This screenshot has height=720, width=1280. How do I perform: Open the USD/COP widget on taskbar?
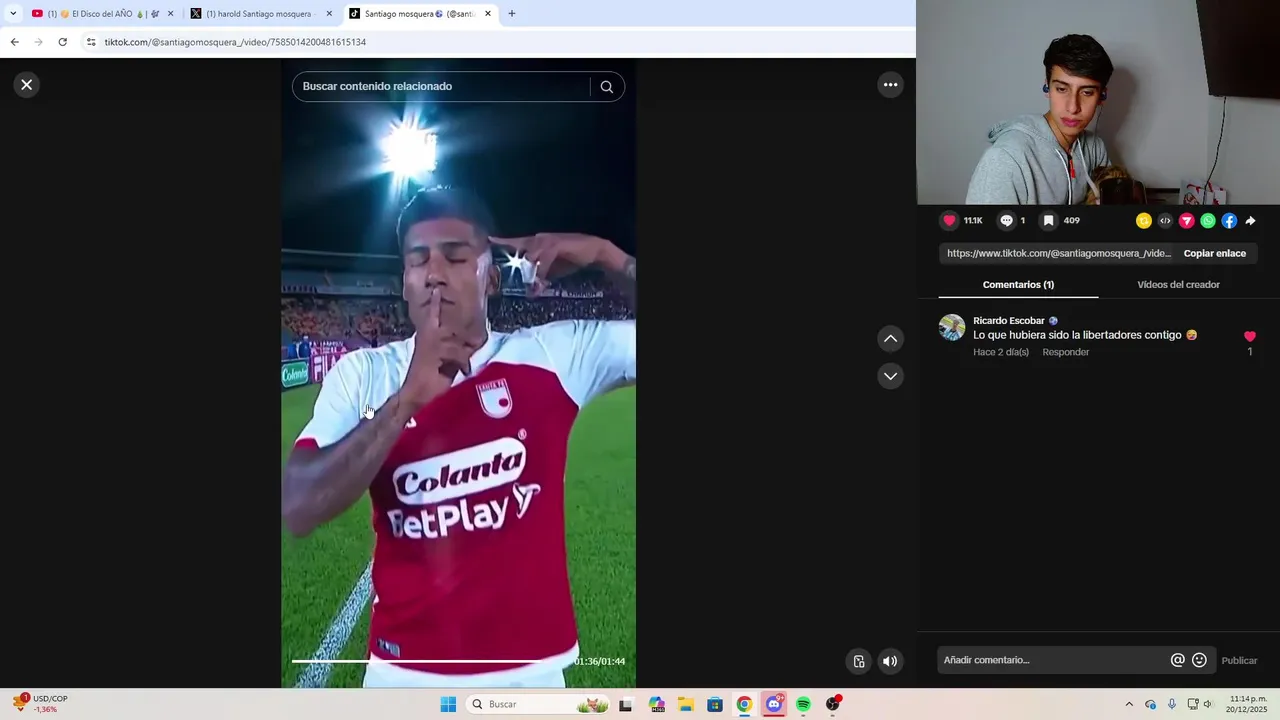[x=40, y=704]
